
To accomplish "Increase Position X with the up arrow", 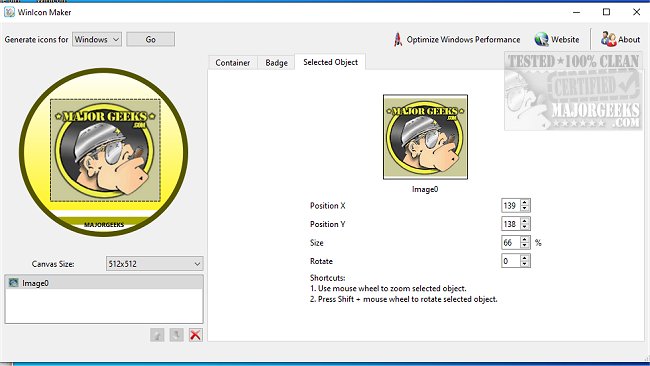I will (x=525, y=202).
